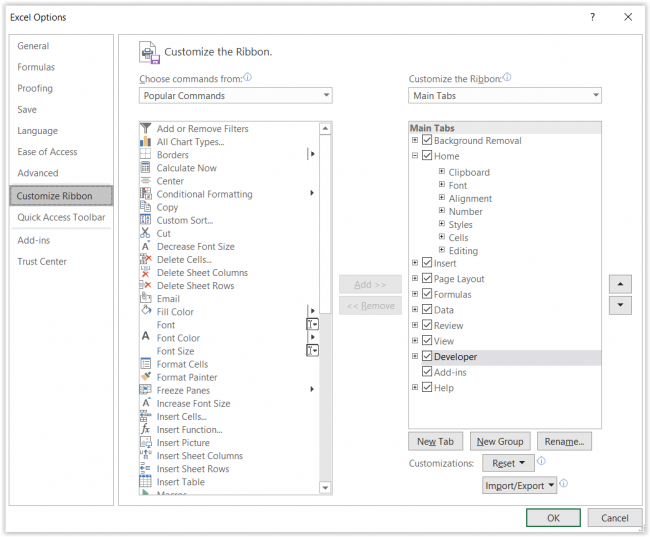Click the Delete Sheet Columns icon
The height and width of the screenshot is (537, 650).
click(146, 272)
